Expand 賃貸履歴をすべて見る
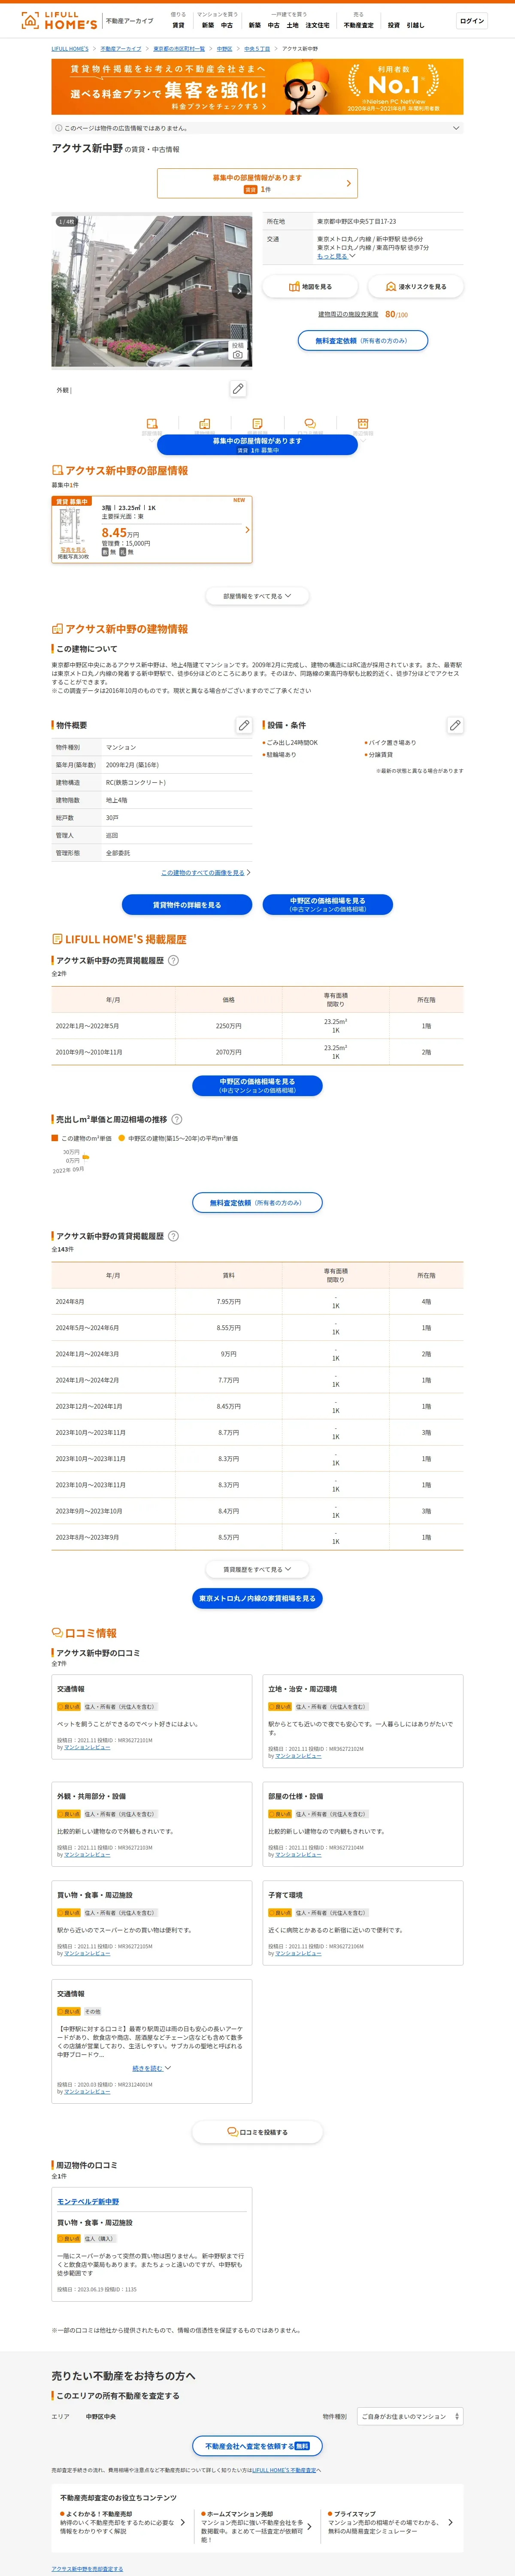Viewport: 515px width, 2576px height. pyautogui.click(x=257, y=1569)
